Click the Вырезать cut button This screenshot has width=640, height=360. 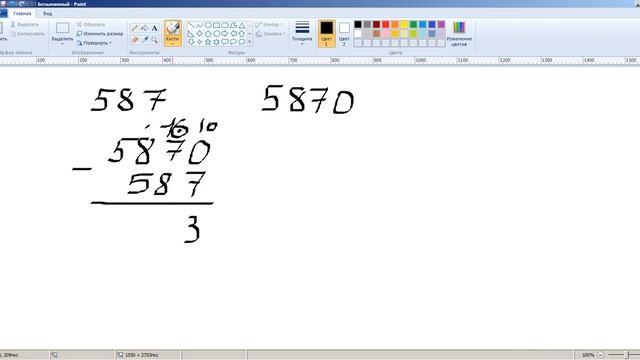(24, 25)
